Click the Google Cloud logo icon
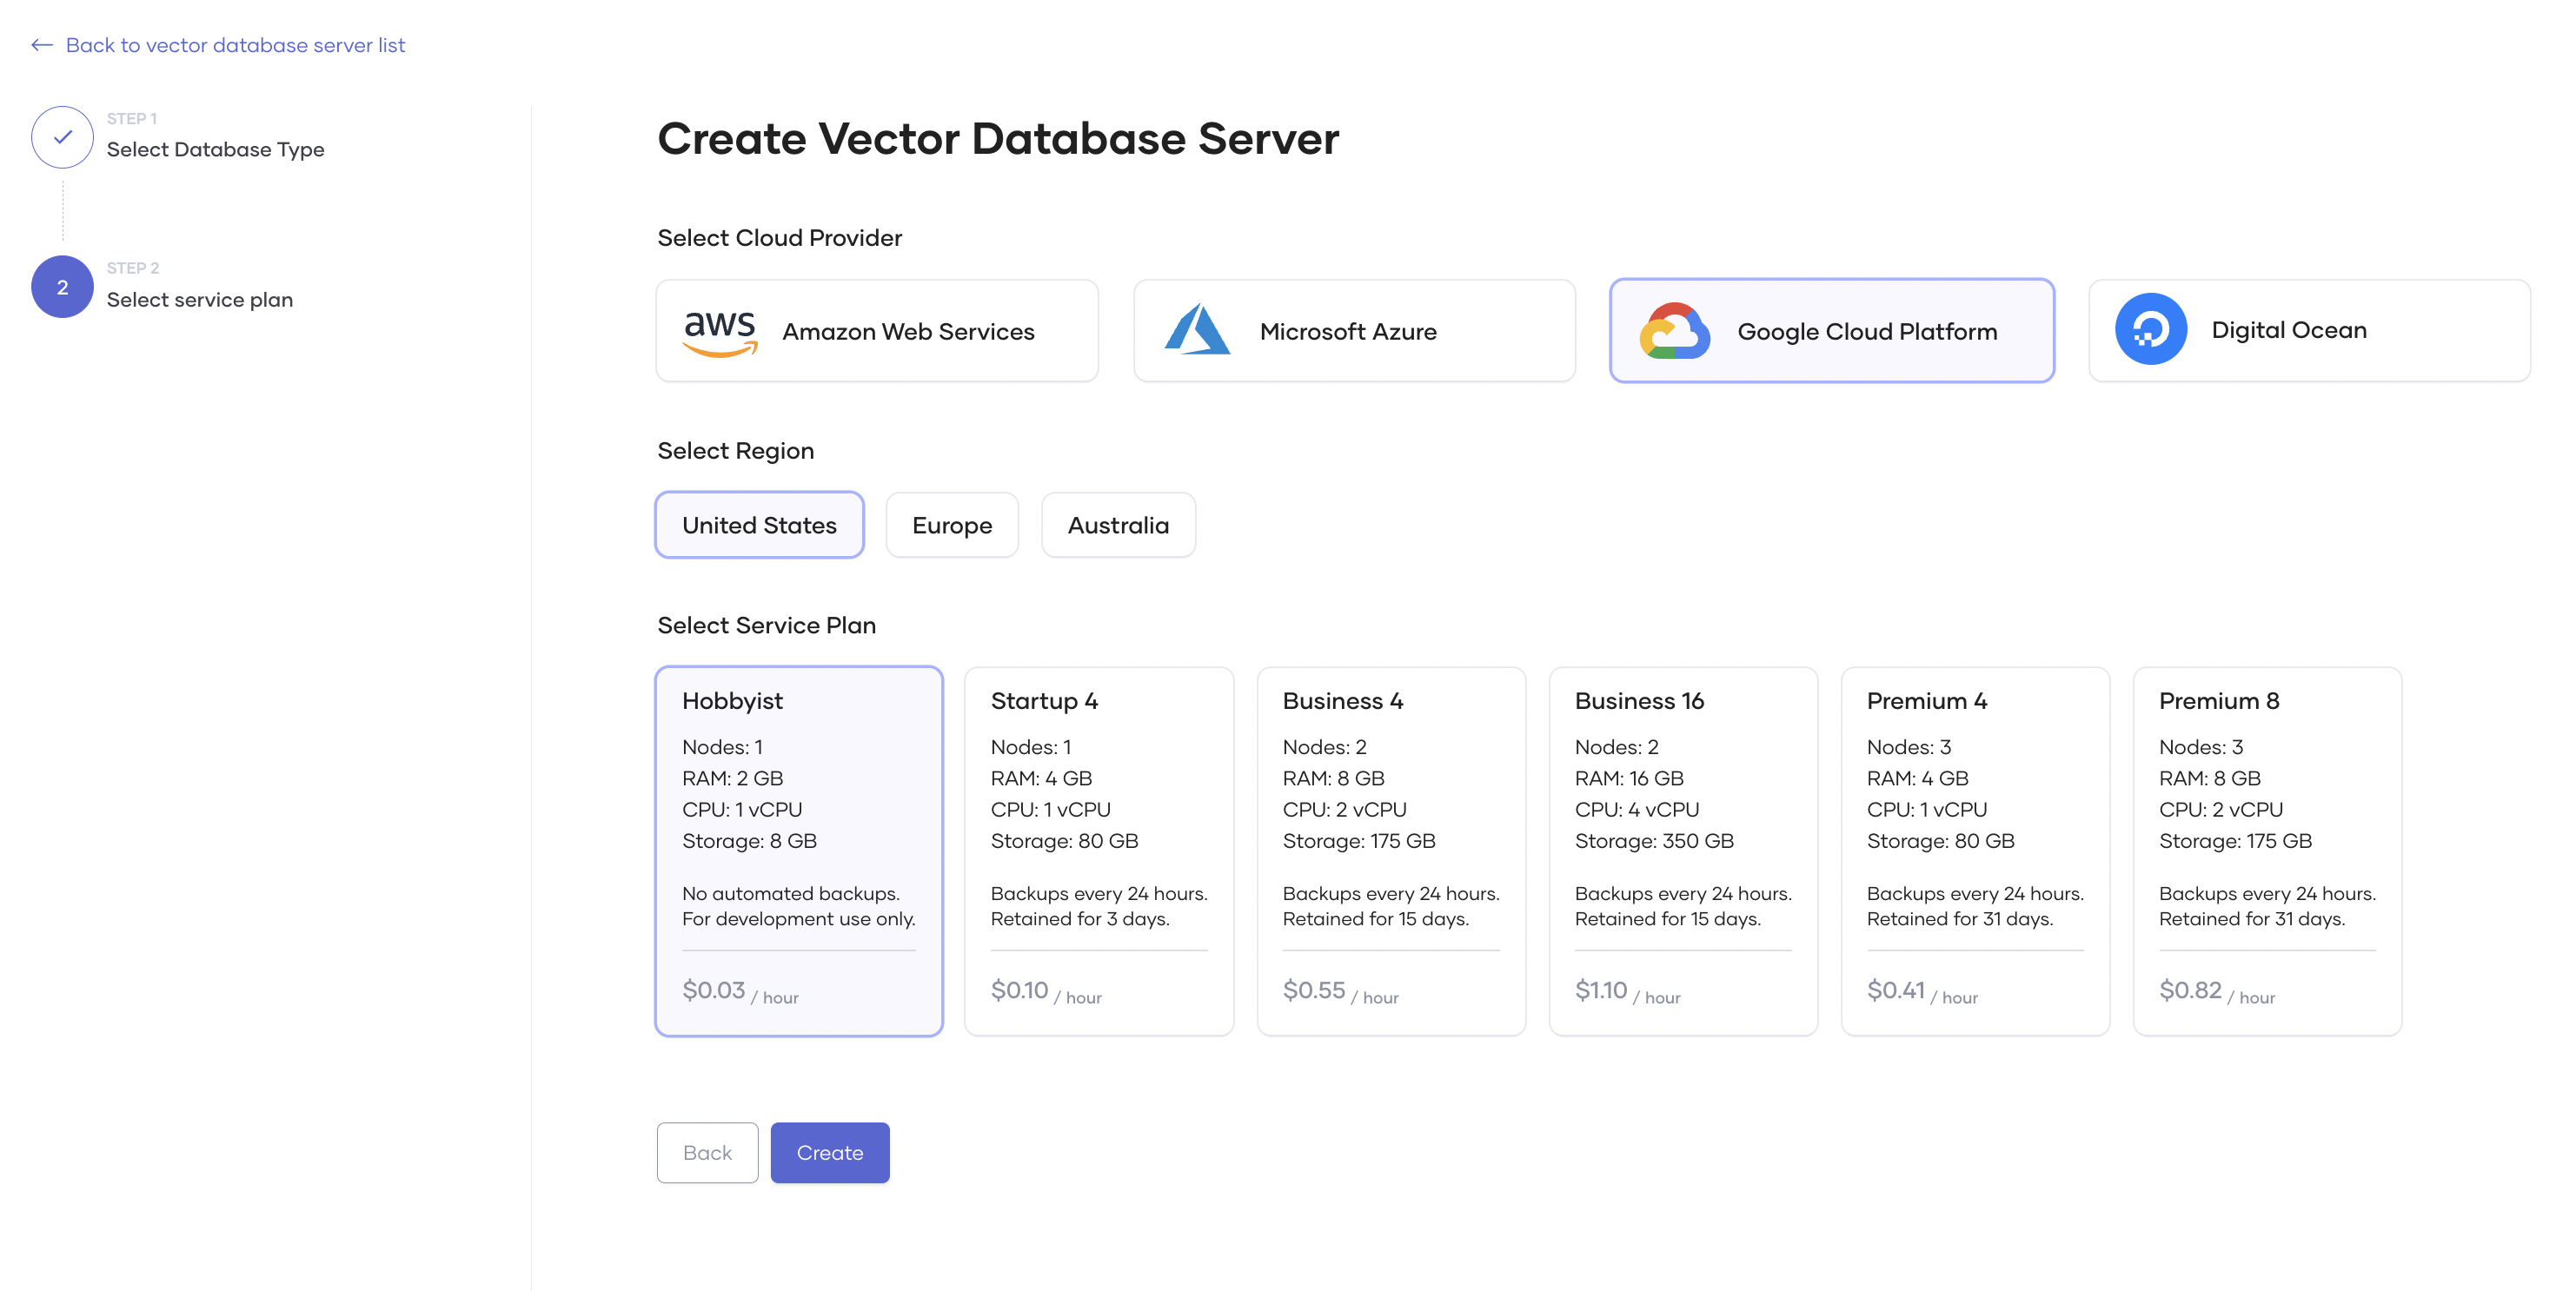This screenshot has height=1291, width=2576. coord(1674,331)
